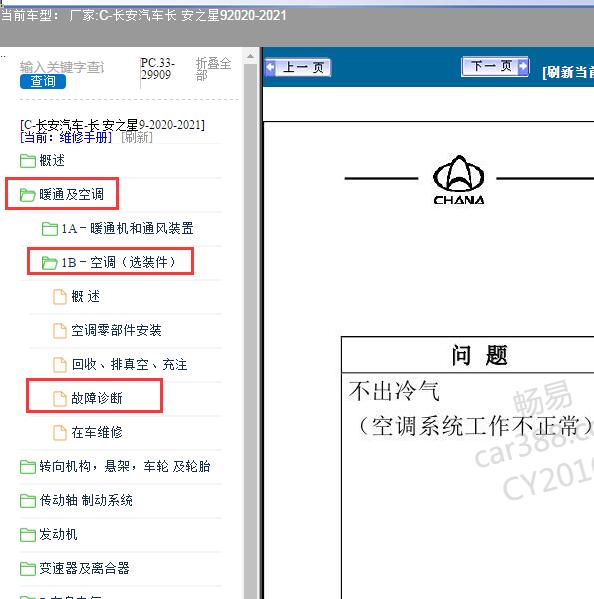Click the sidebar vertical scrollbar track
The width and height of the screenshot is (594, 599).
click(x=251, y=332)
